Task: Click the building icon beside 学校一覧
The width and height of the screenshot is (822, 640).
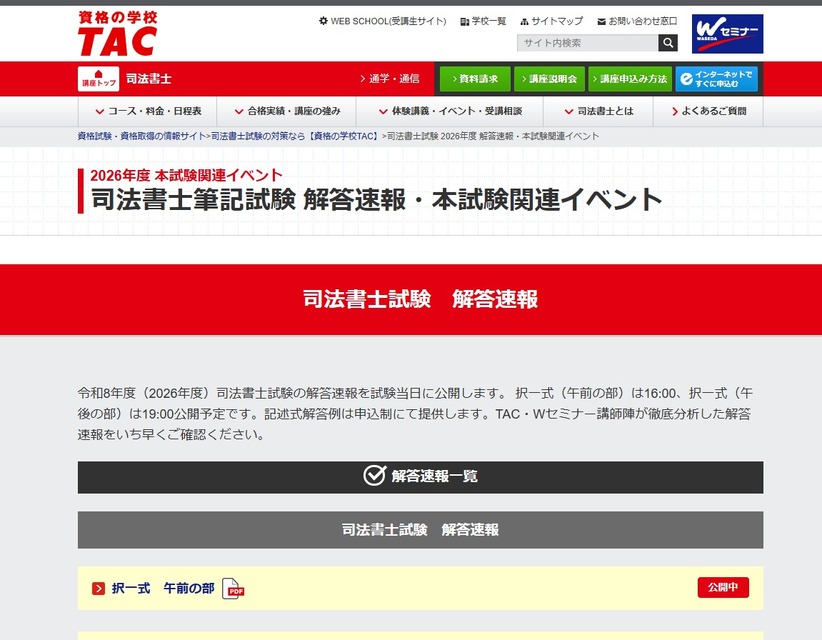Action: [464, 21]
